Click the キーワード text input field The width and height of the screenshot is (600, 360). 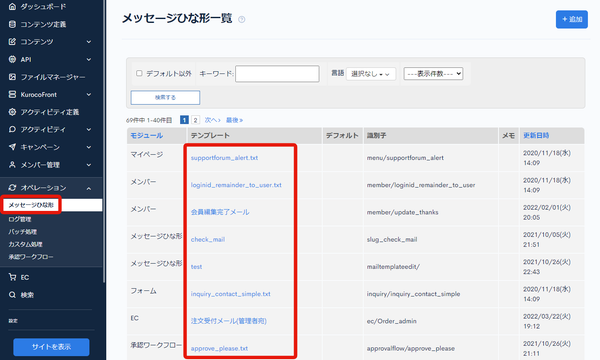277,73
